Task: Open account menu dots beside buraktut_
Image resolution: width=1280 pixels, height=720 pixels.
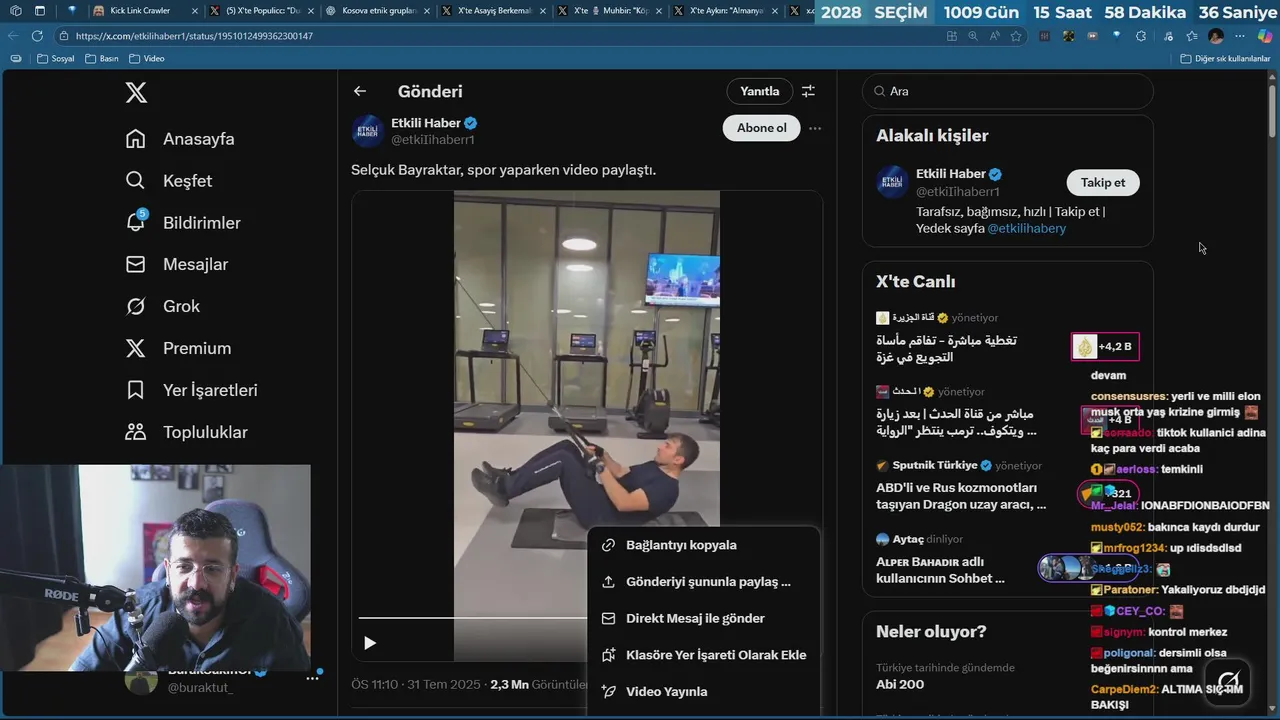Action: pyautogui.click(x=312, y=678)
